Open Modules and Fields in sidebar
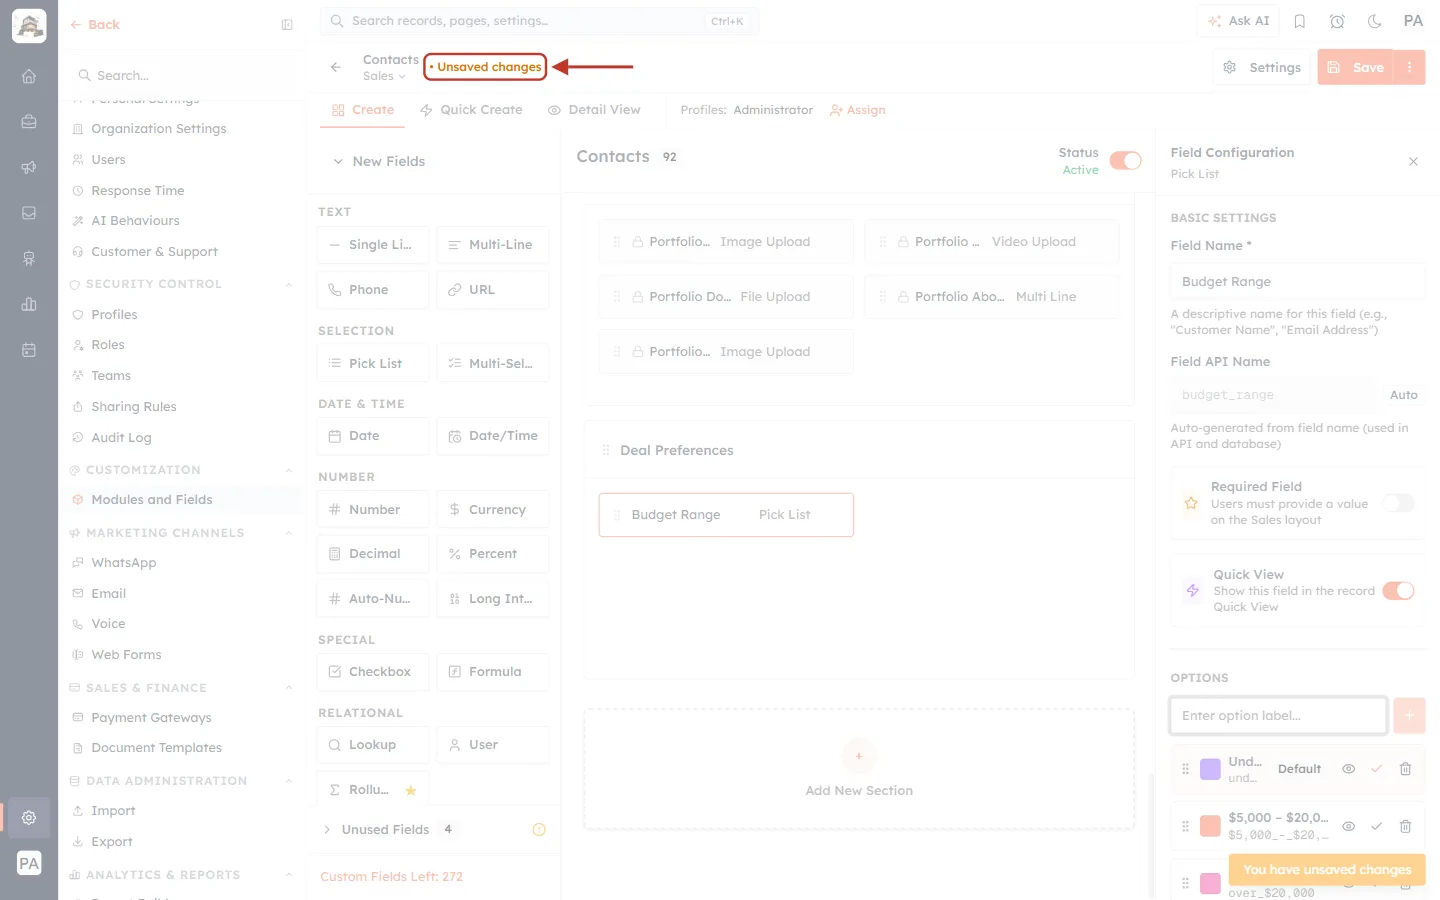 [151, 500]
